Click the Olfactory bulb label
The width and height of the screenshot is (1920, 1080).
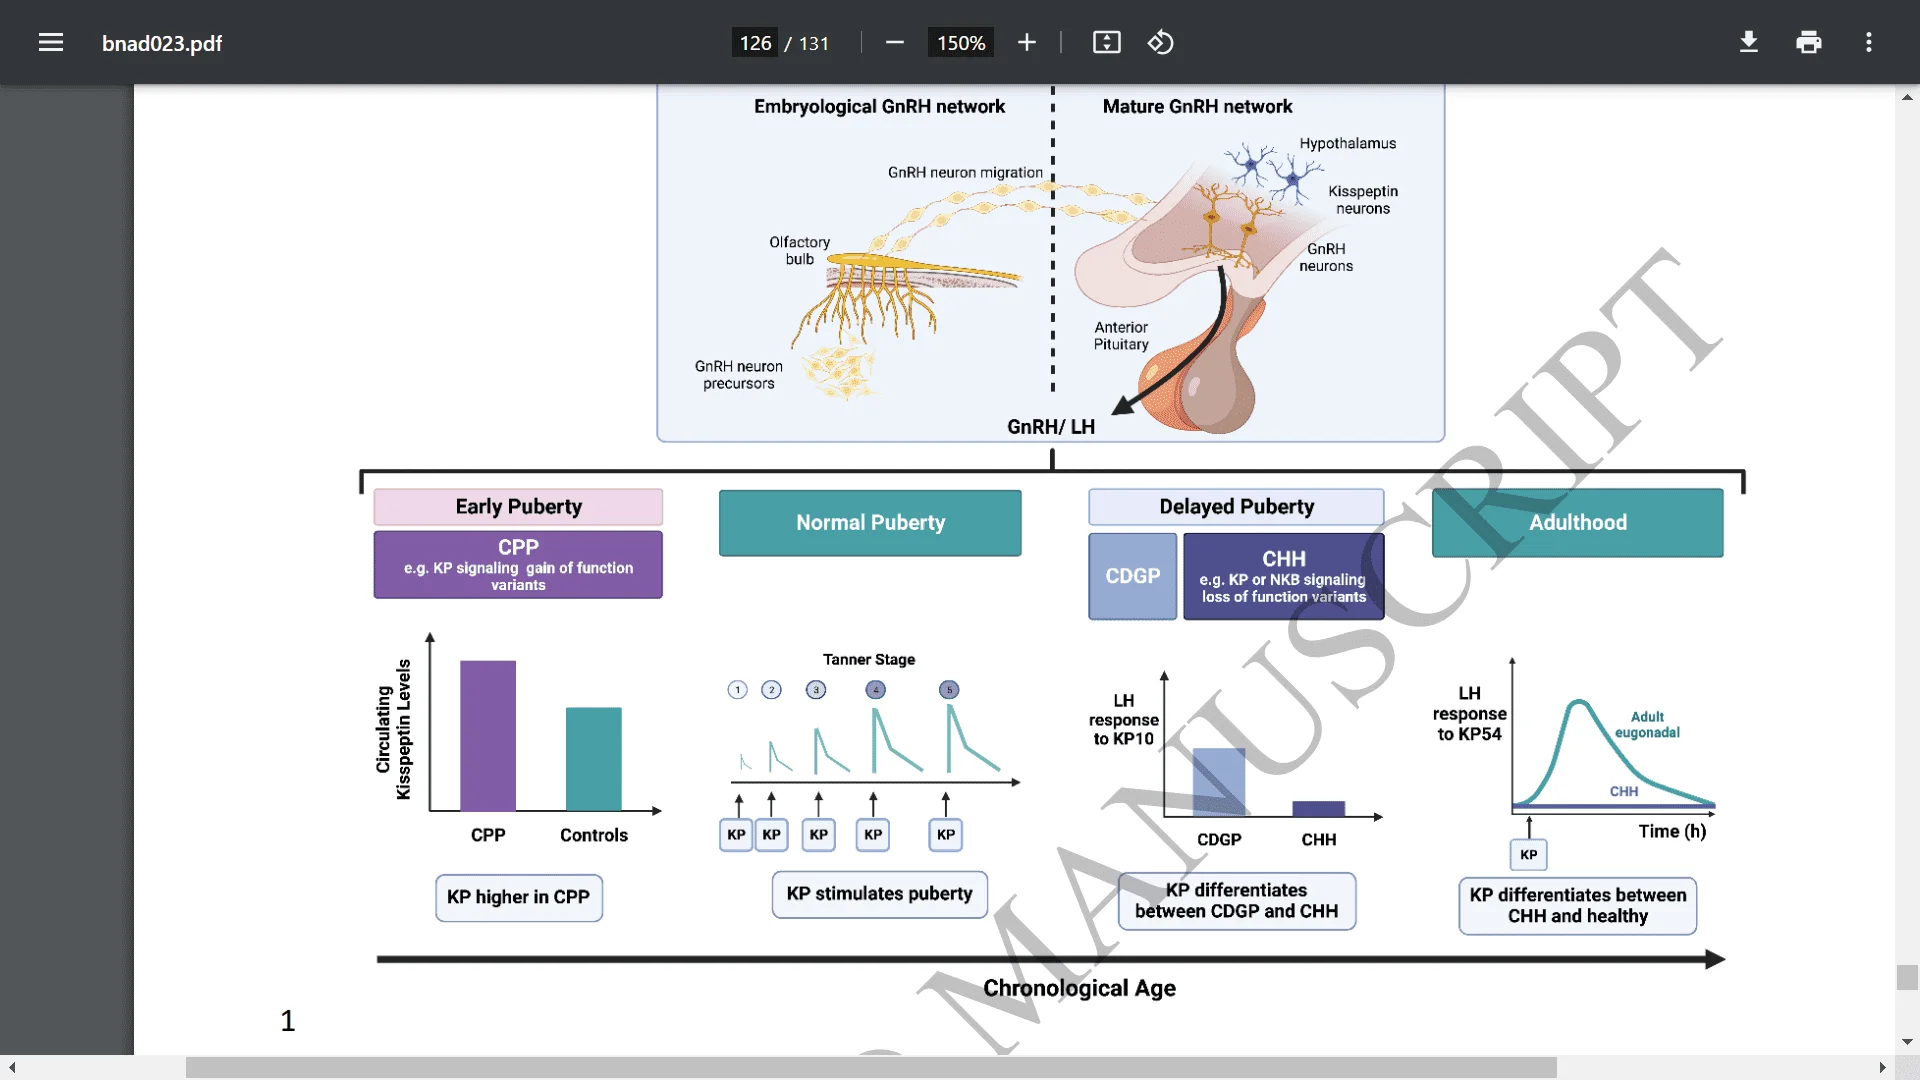coord(799,250)
